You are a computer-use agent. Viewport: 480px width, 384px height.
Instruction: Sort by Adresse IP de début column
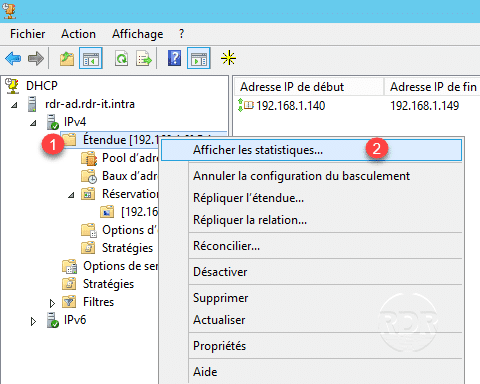pyautogui.click(x=309, y=87)
